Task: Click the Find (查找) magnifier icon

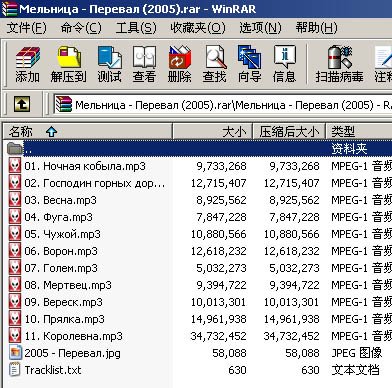Action: point(215,57)
